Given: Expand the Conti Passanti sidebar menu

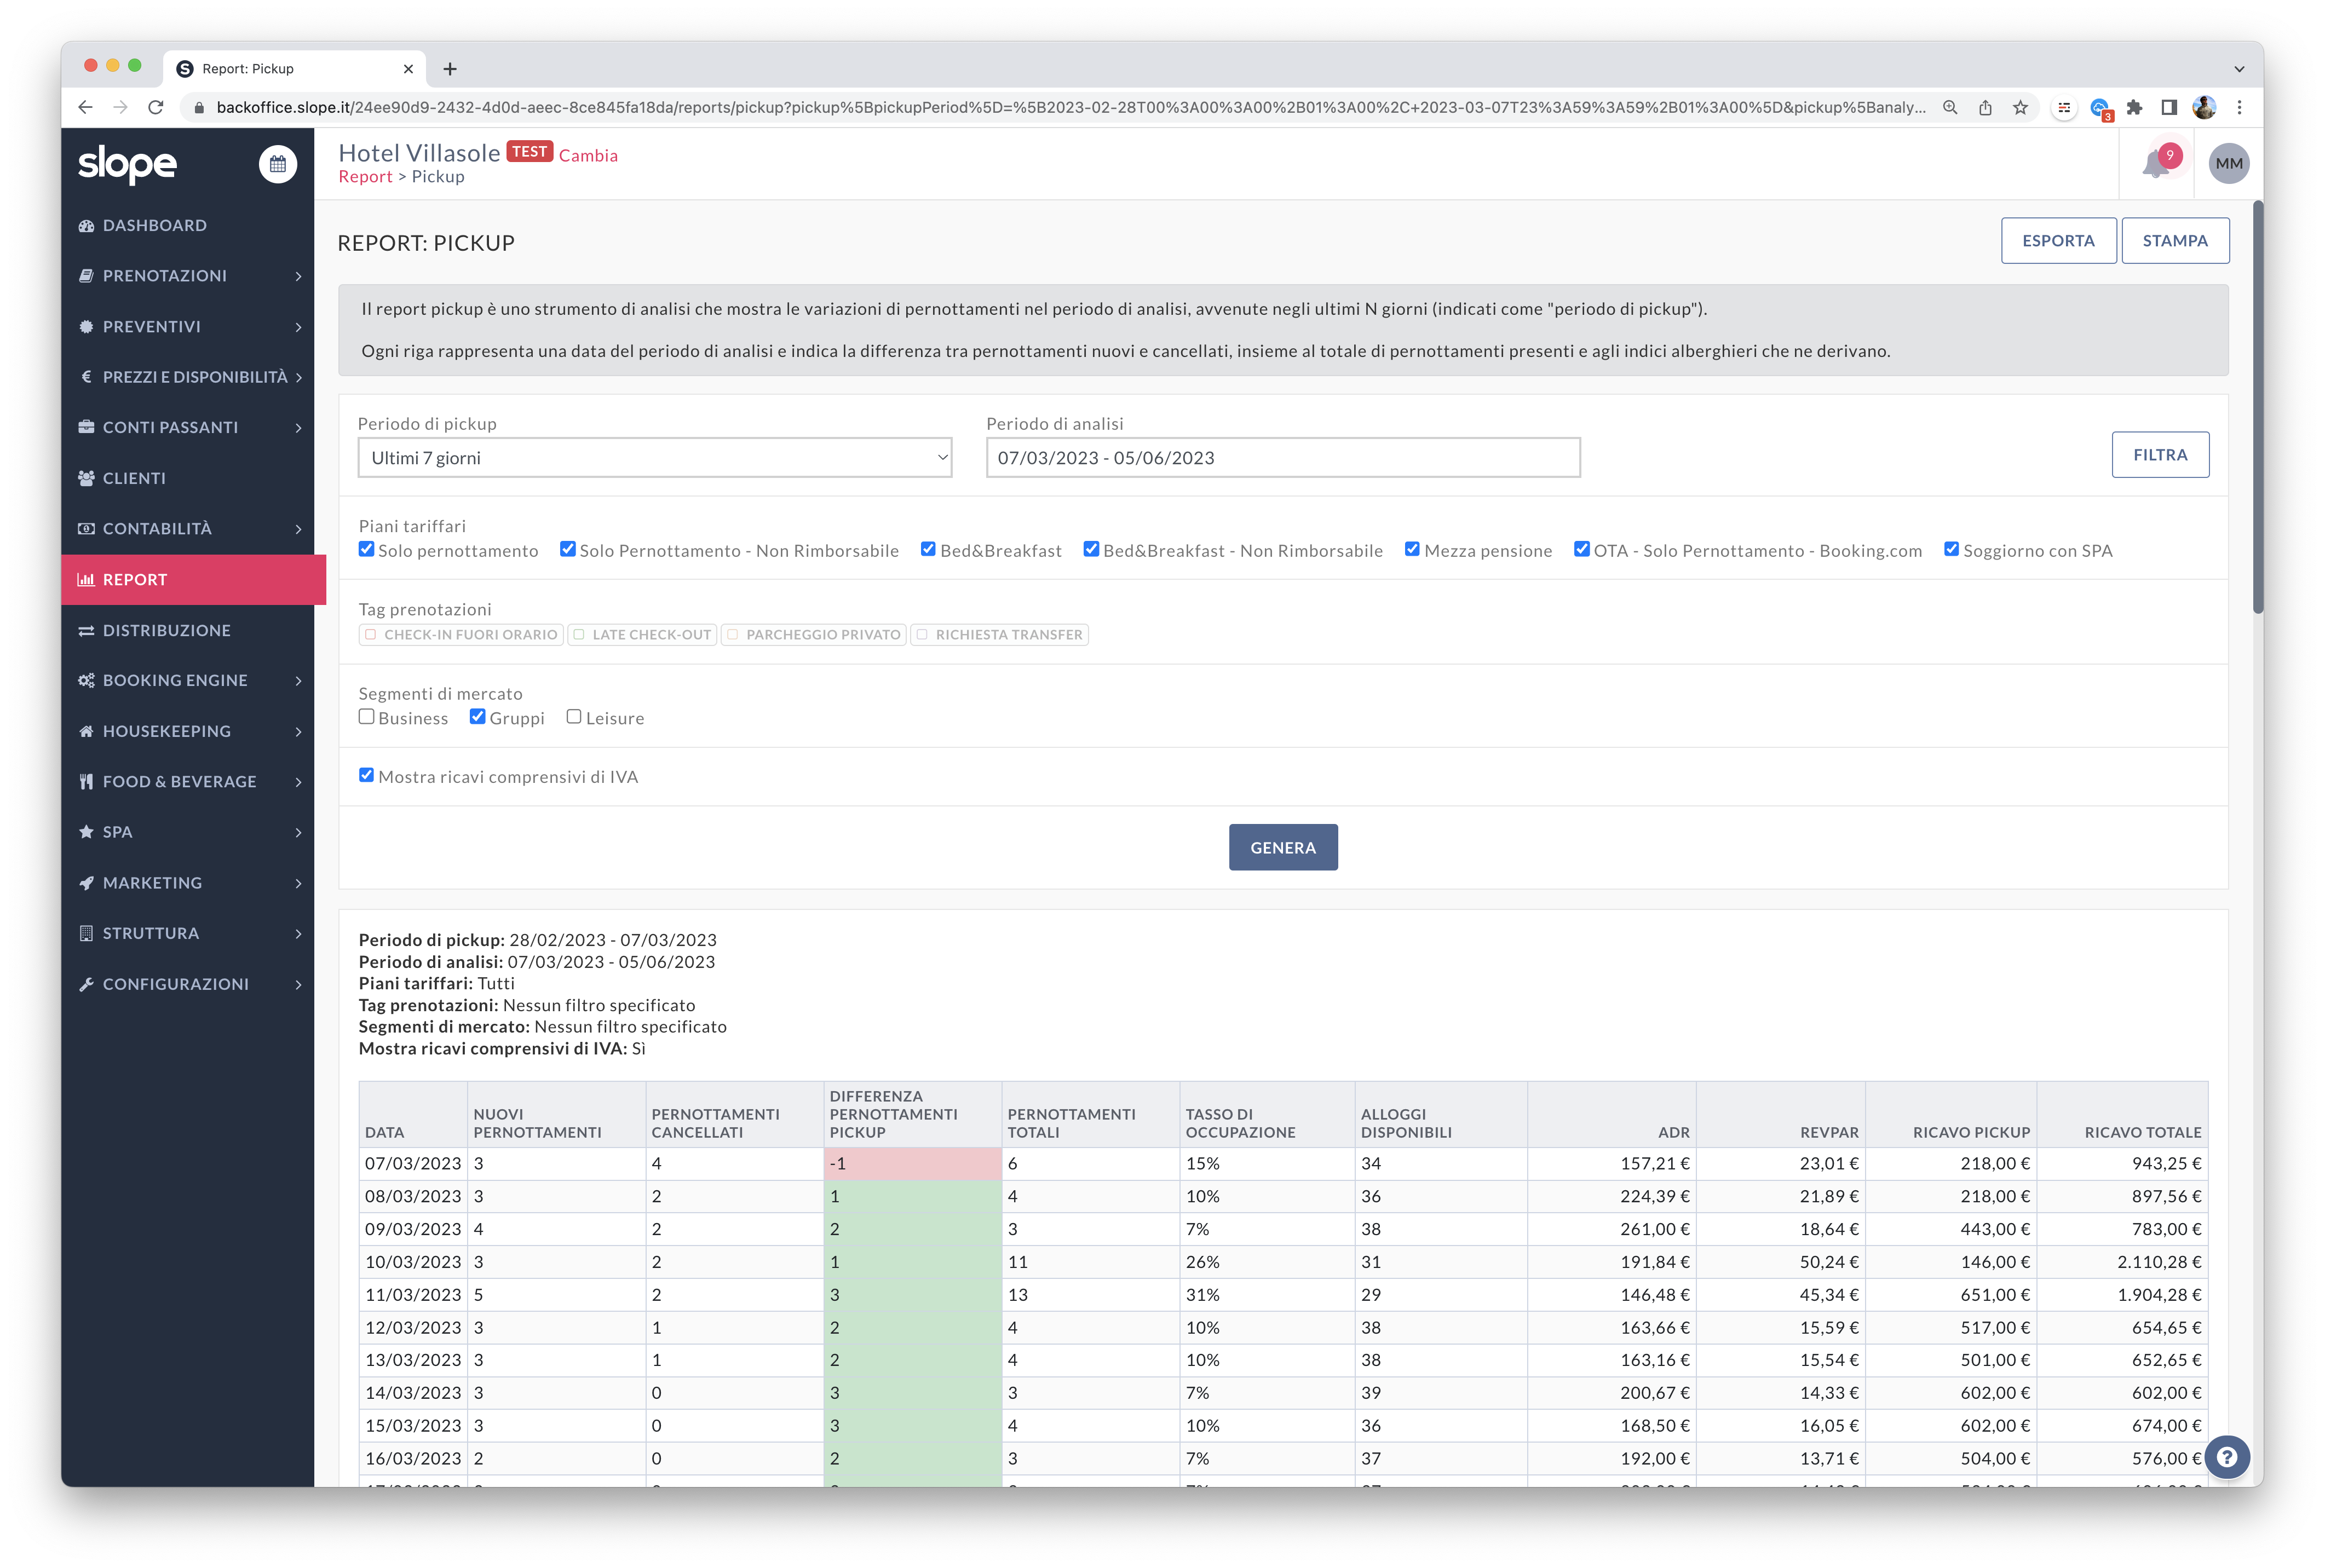Looking at the screenshot, I should pos(187,428).
